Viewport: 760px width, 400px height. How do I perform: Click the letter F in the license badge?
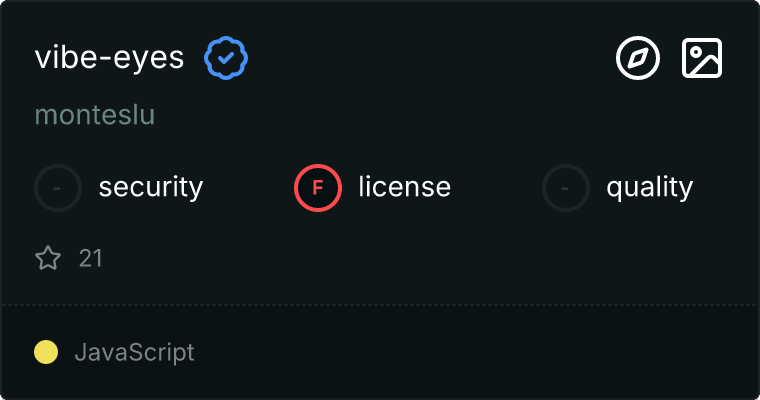pyautogui.click(x=318, y=187)
